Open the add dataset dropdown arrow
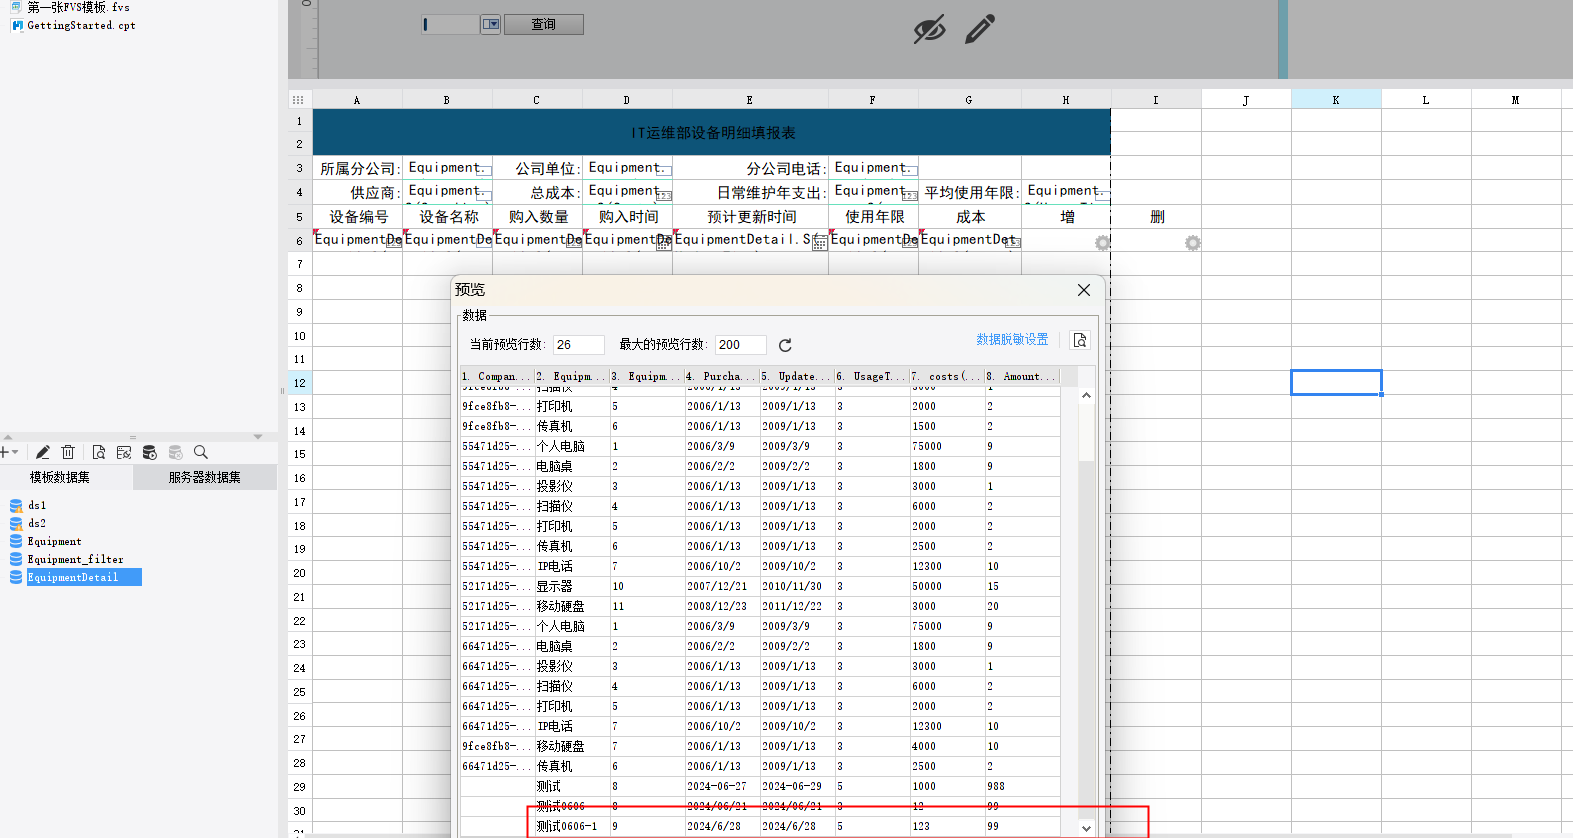The image size is (1573, 838). coord(15,452)
